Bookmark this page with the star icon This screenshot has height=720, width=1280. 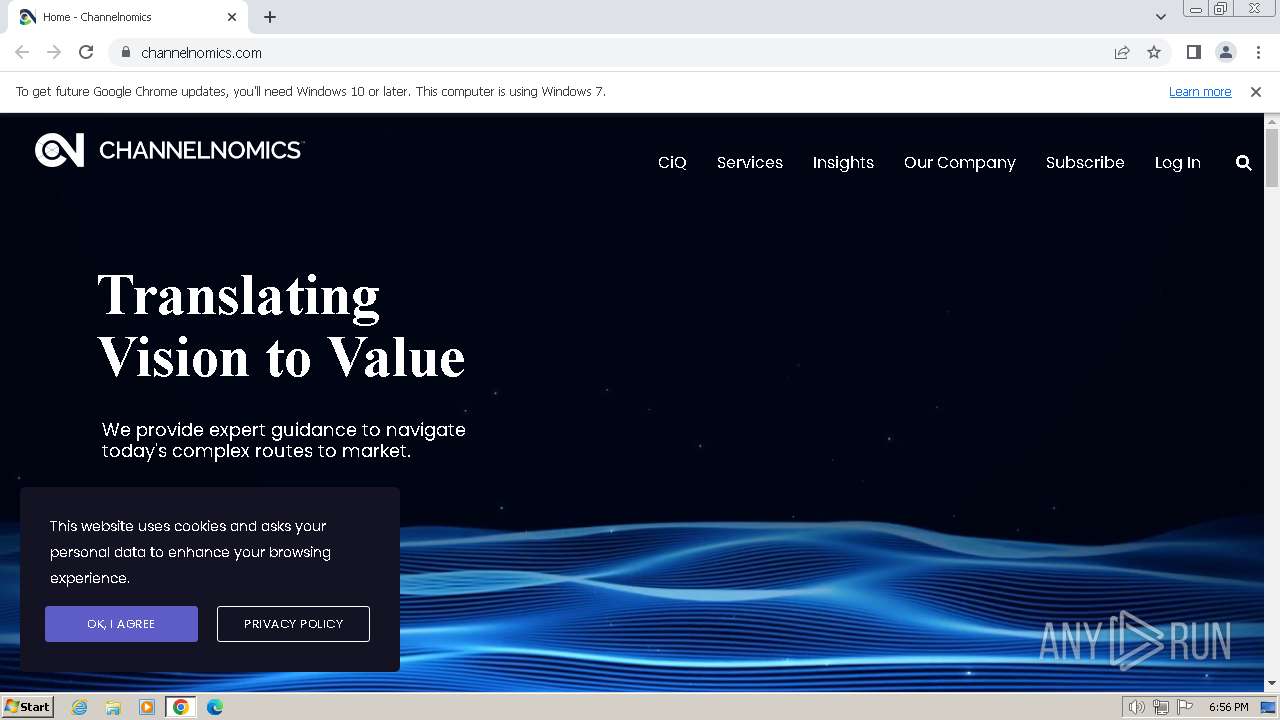[x=1154, y=52]
